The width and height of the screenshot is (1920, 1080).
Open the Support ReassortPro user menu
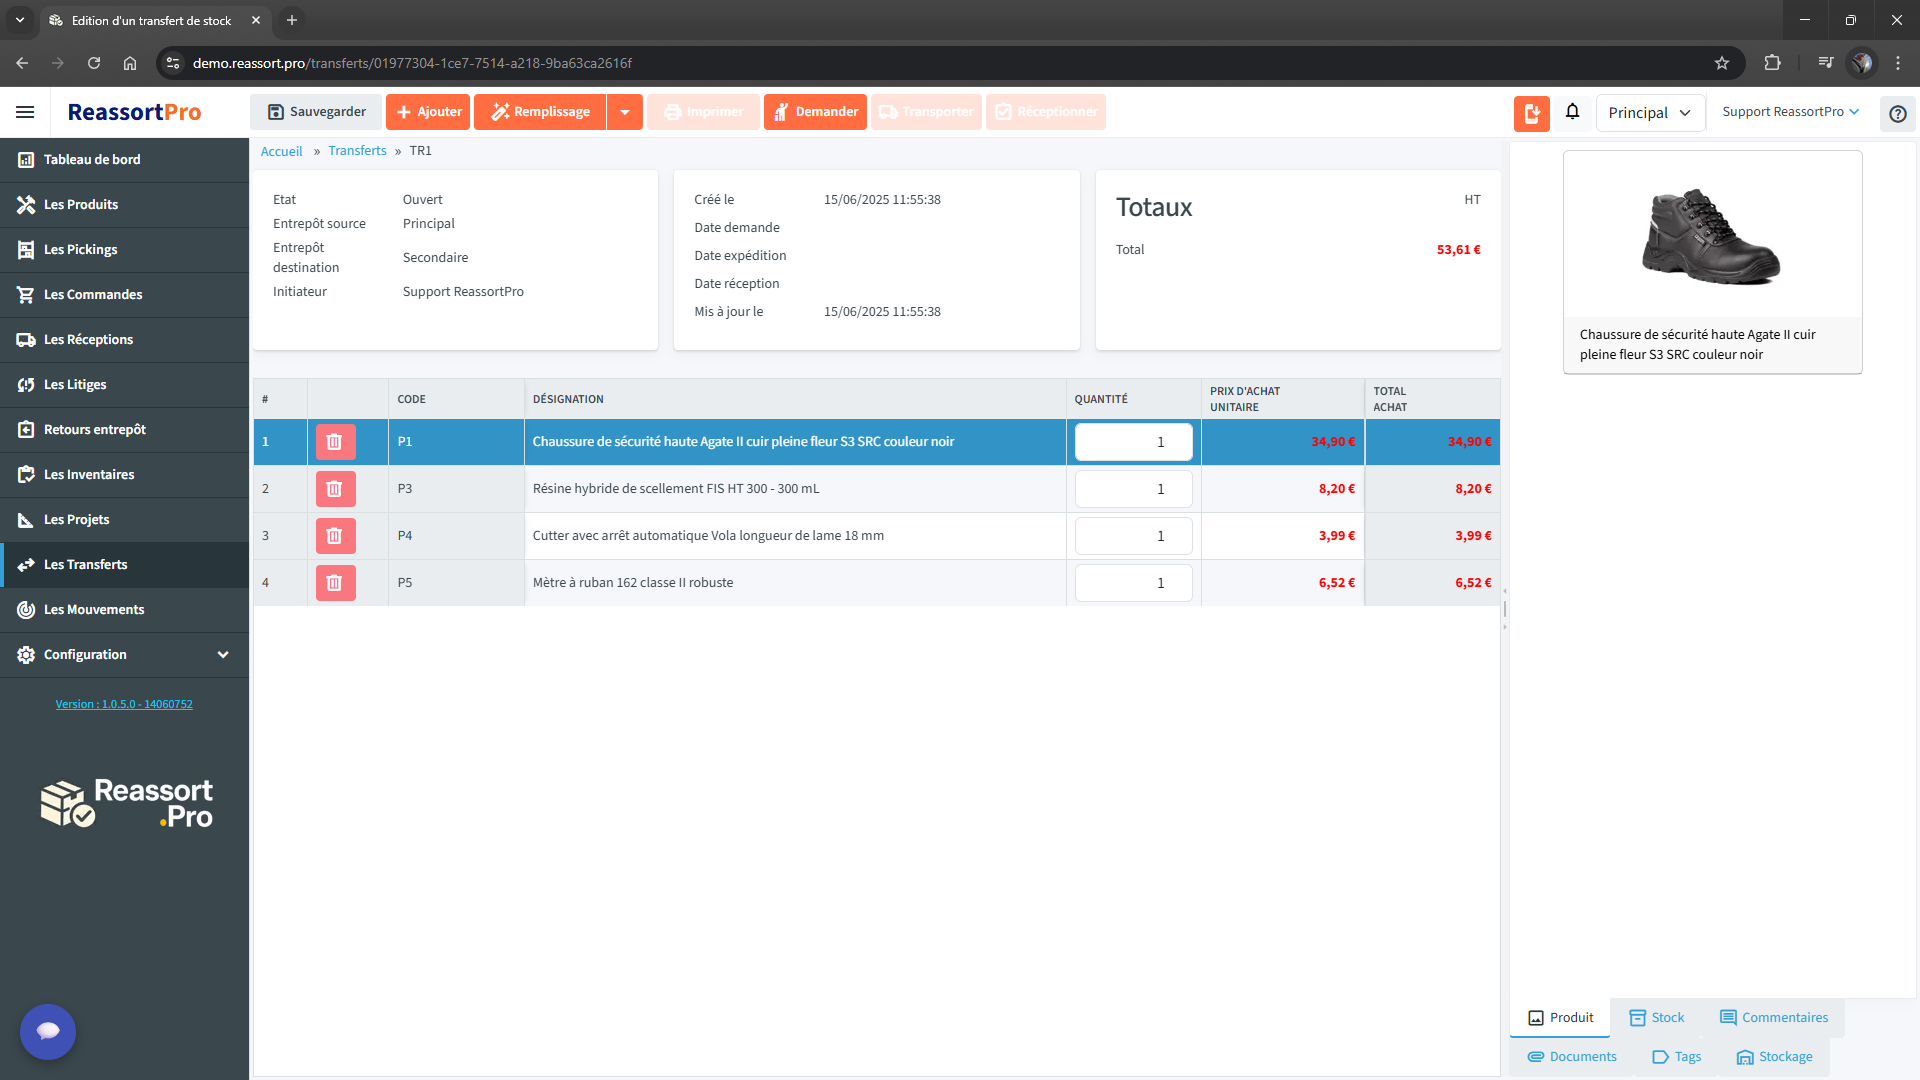[1790, 112]
